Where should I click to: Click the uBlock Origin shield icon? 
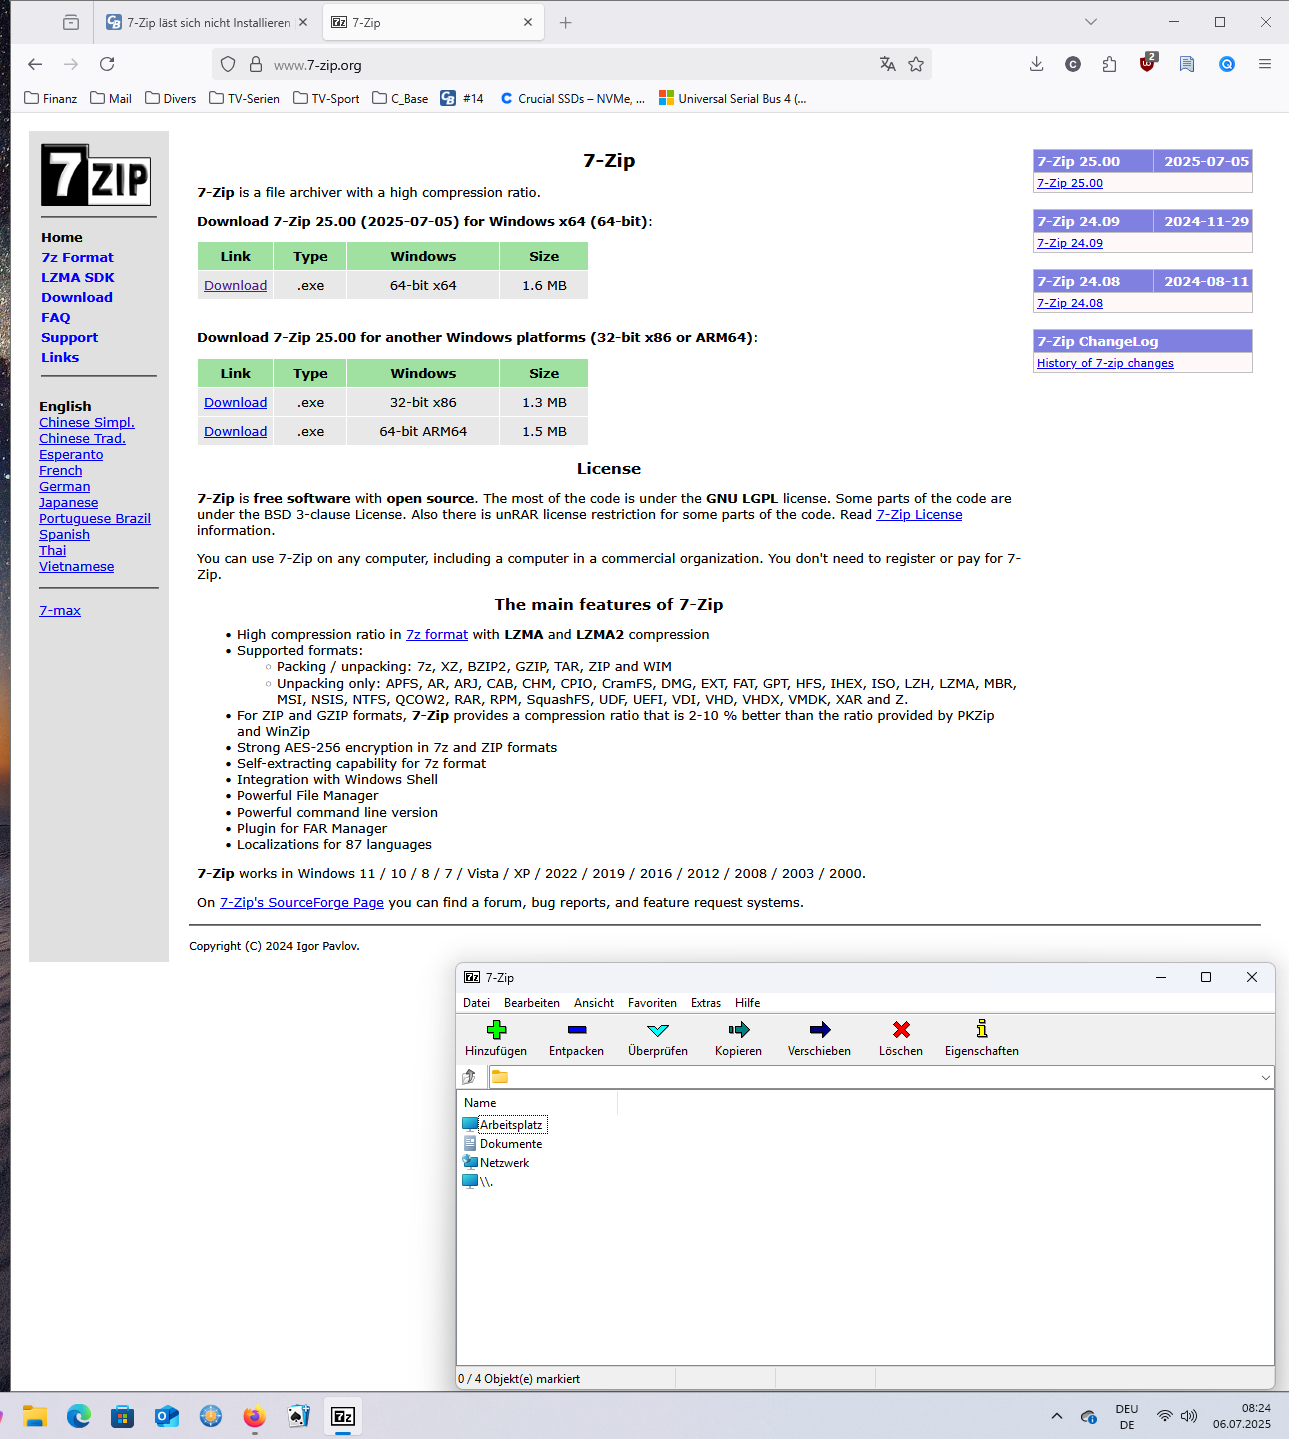1147,64
